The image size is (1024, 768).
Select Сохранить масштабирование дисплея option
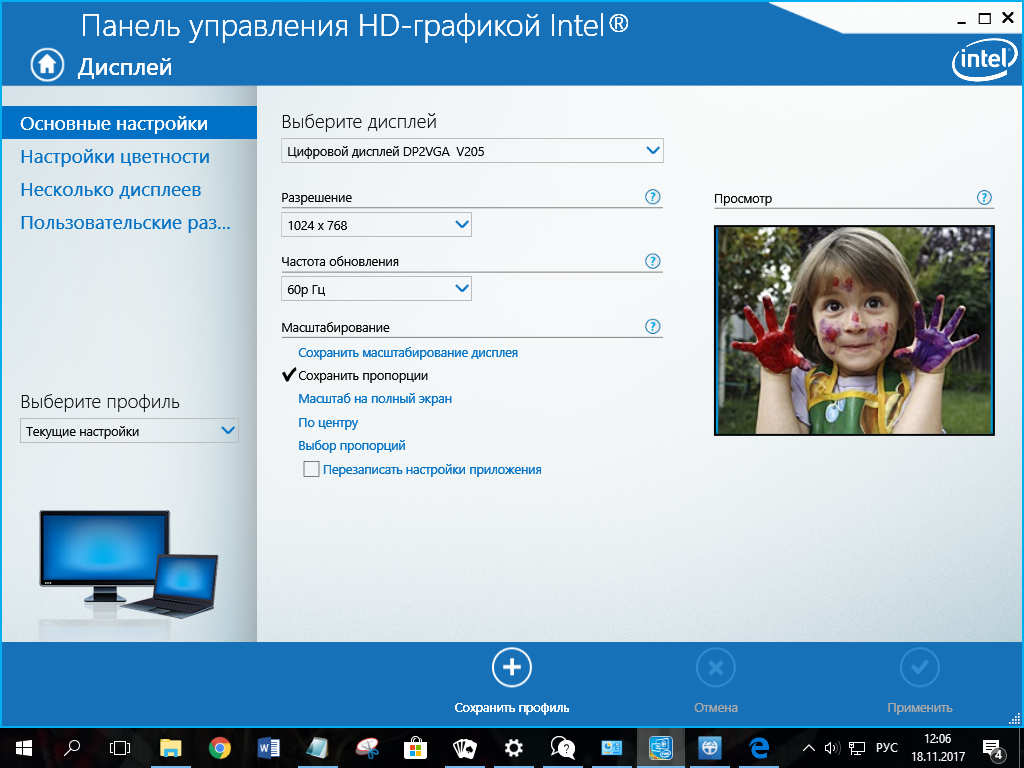[408, 353]
